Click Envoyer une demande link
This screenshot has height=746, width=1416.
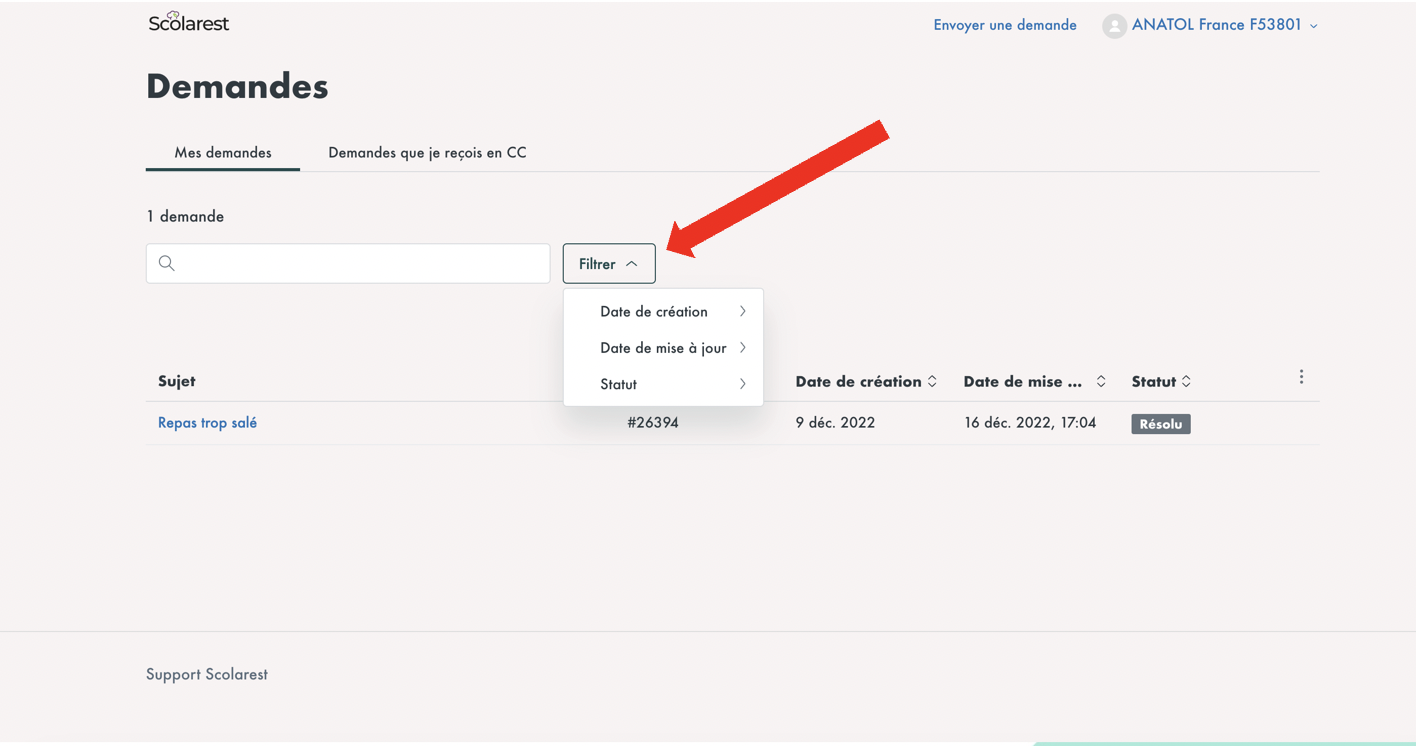click(x=1004, y=25)
